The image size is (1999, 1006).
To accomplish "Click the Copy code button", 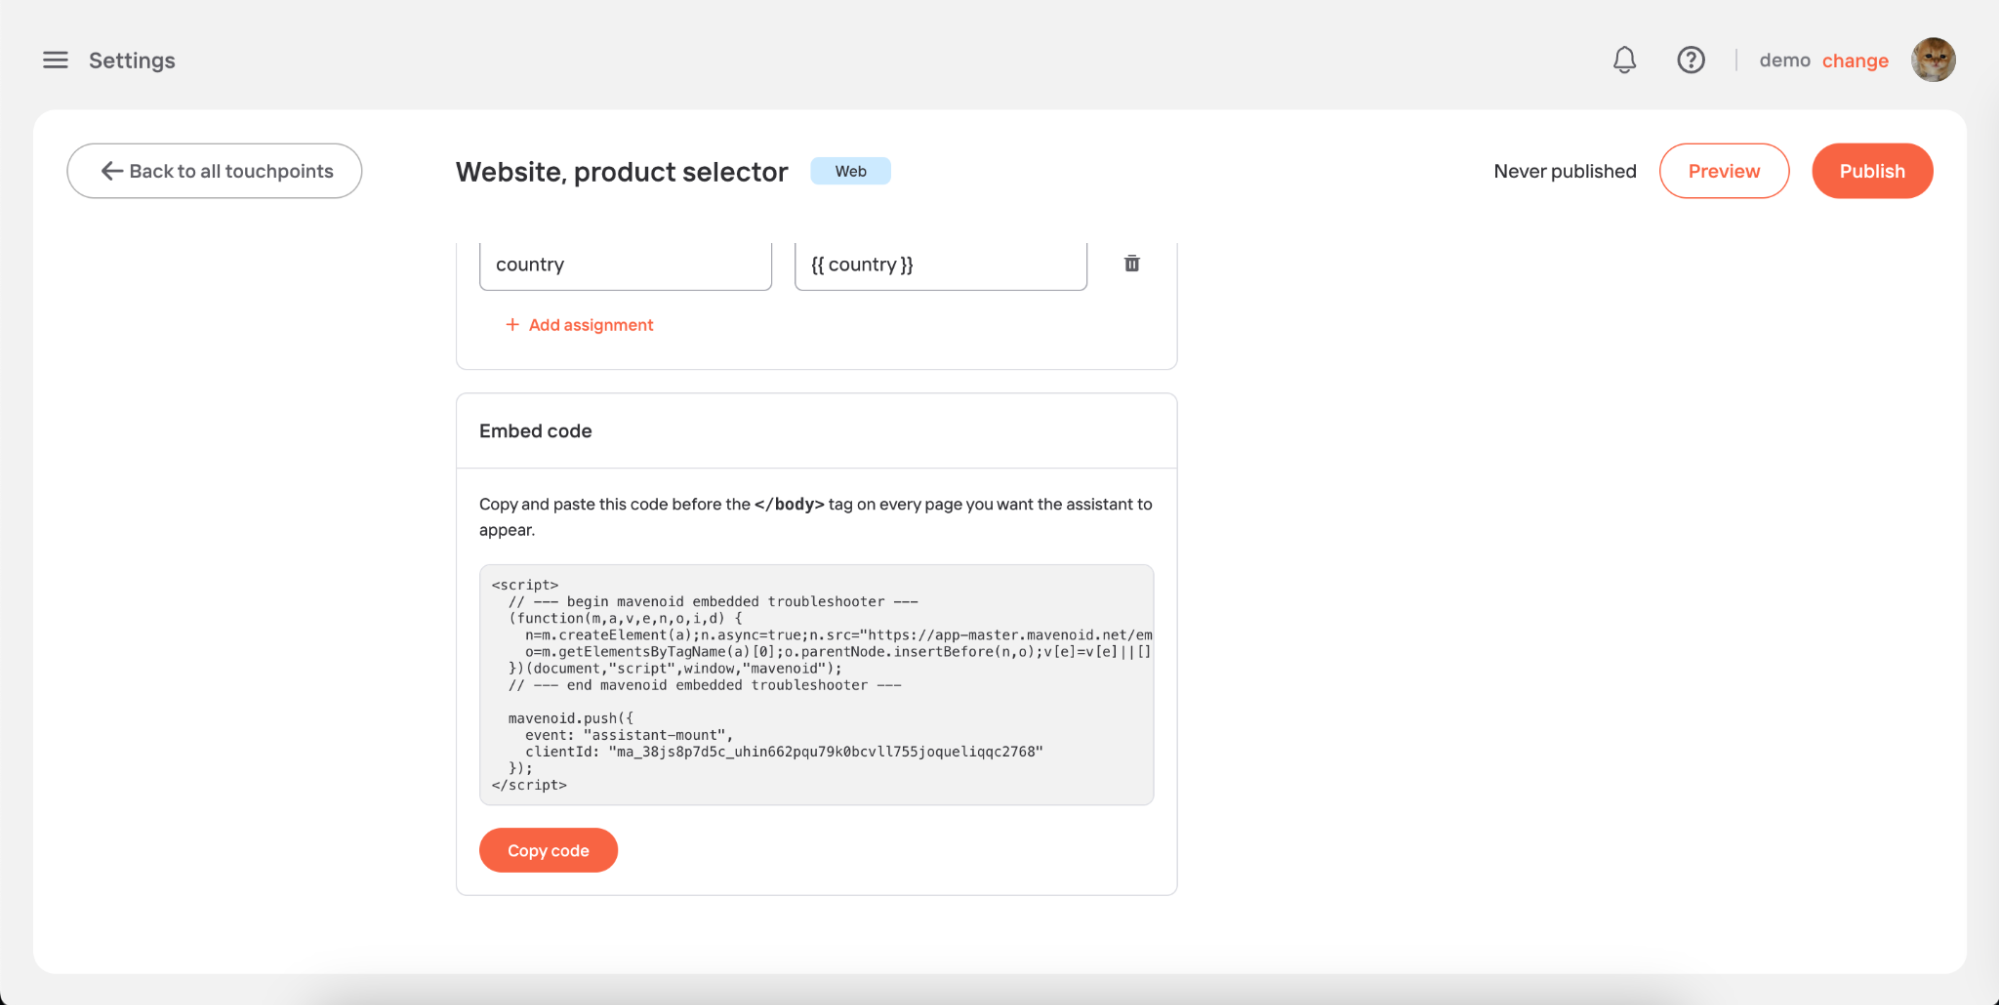I will [x=548, y=850].
